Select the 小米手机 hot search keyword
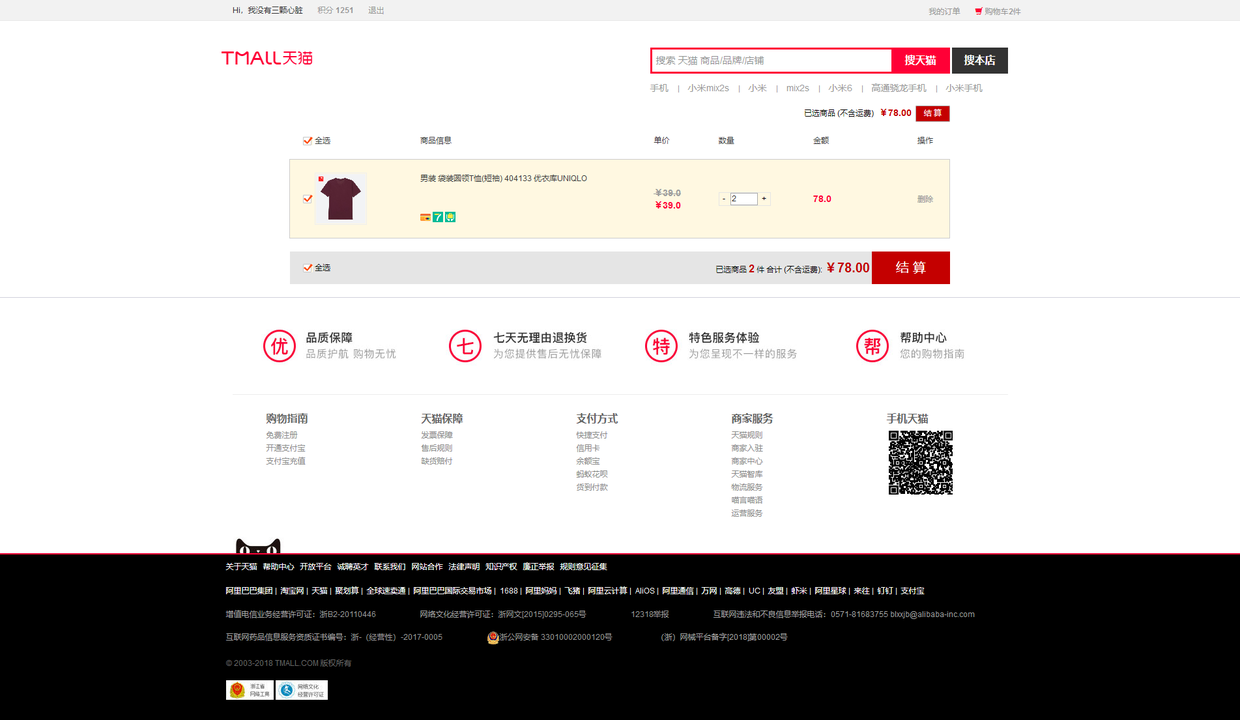1240x720 pixels. click(964, 88)
